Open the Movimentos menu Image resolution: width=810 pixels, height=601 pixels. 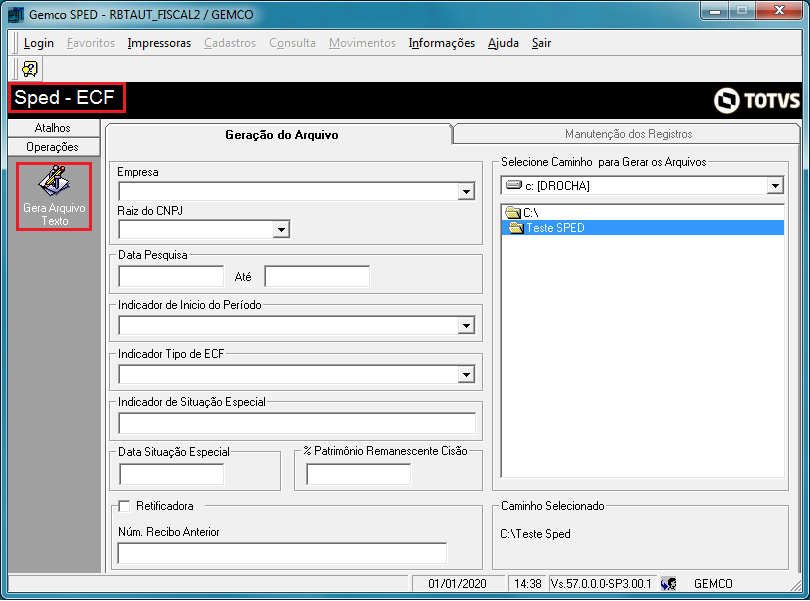(362, 43)
